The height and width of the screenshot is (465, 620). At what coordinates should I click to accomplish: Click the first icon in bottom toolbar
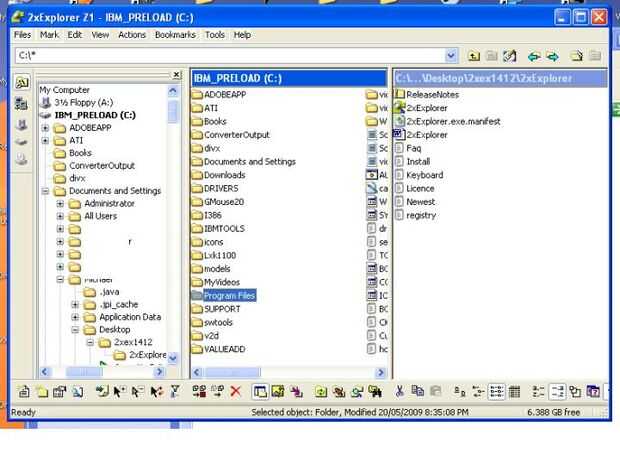(x=24, y=391)
